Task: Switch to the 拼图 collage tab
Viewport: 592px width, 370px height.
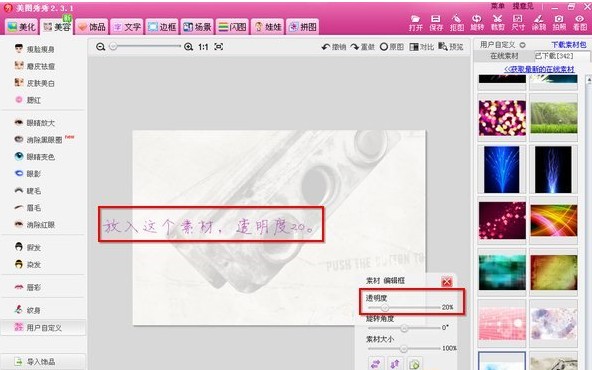Action: pos(302,27)
